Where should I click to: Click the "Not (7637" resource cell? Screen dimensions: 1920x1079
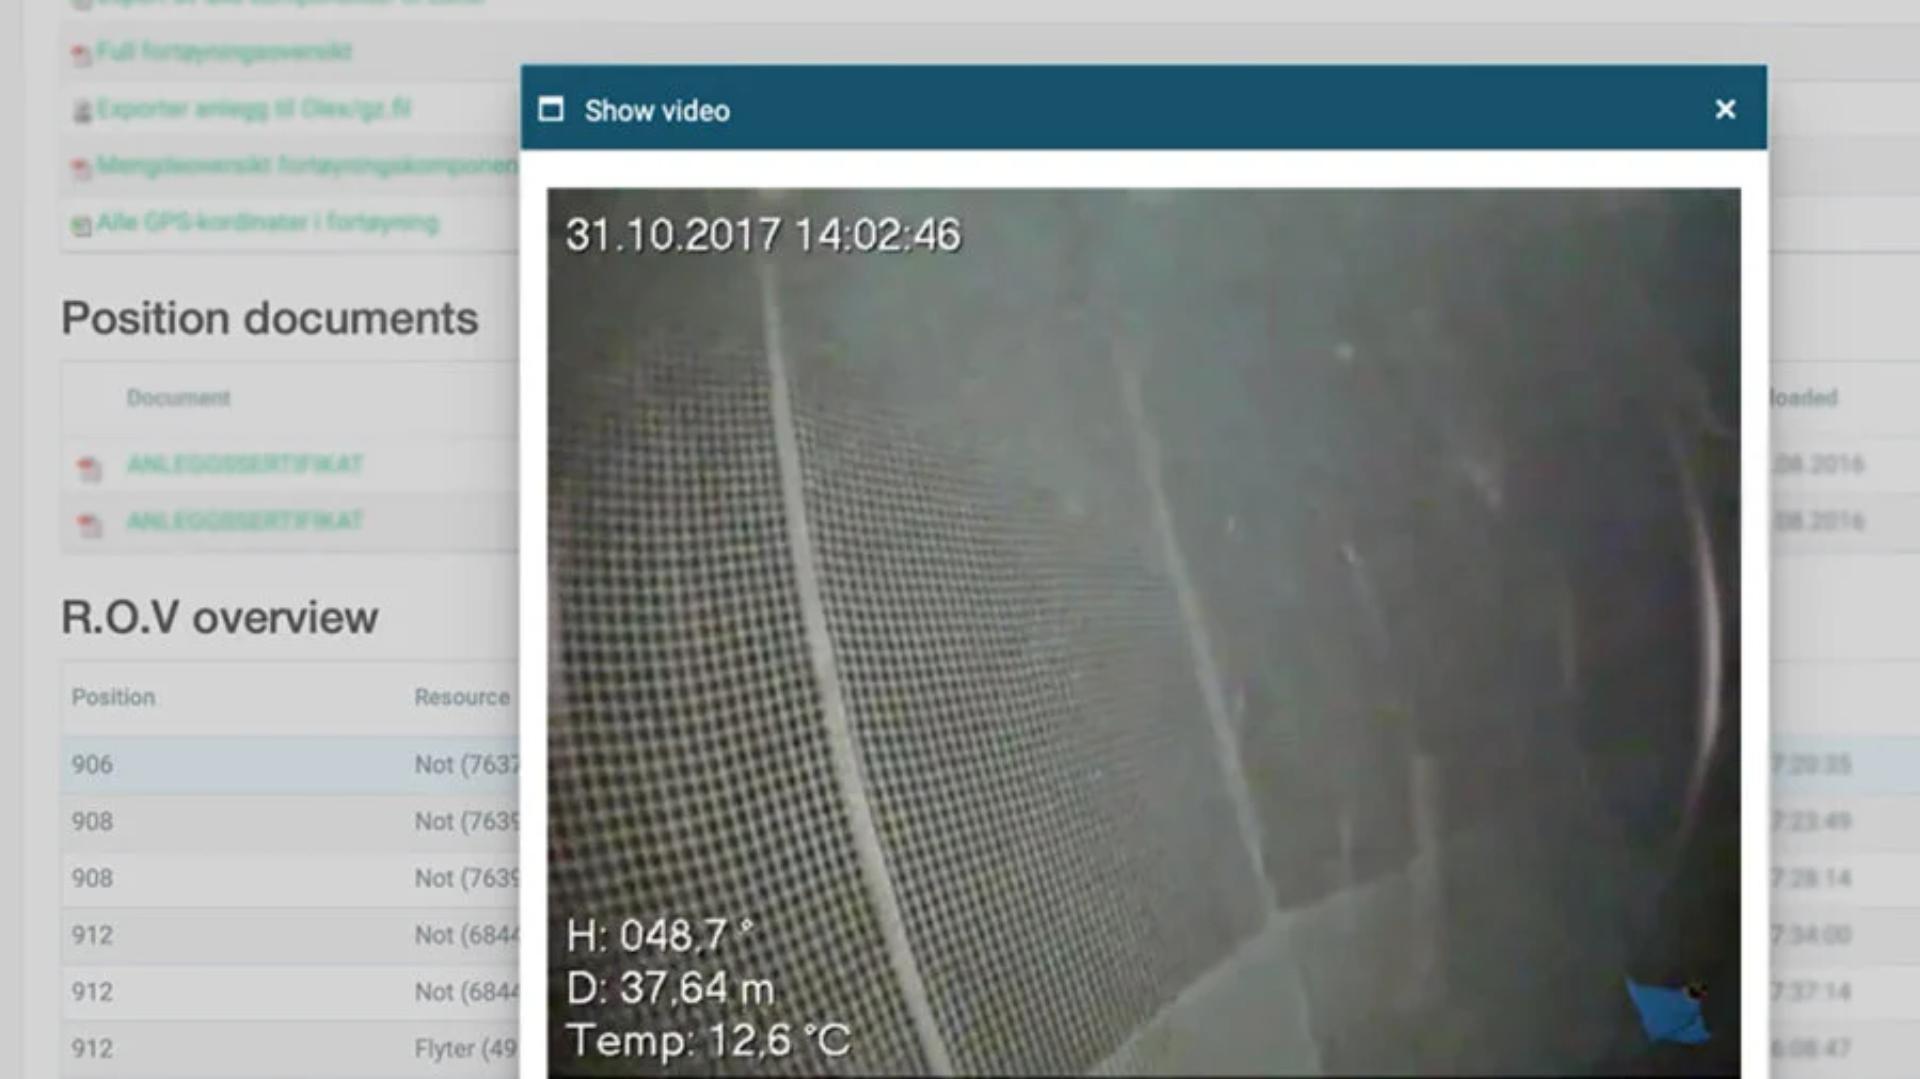(x=467, y=765)
